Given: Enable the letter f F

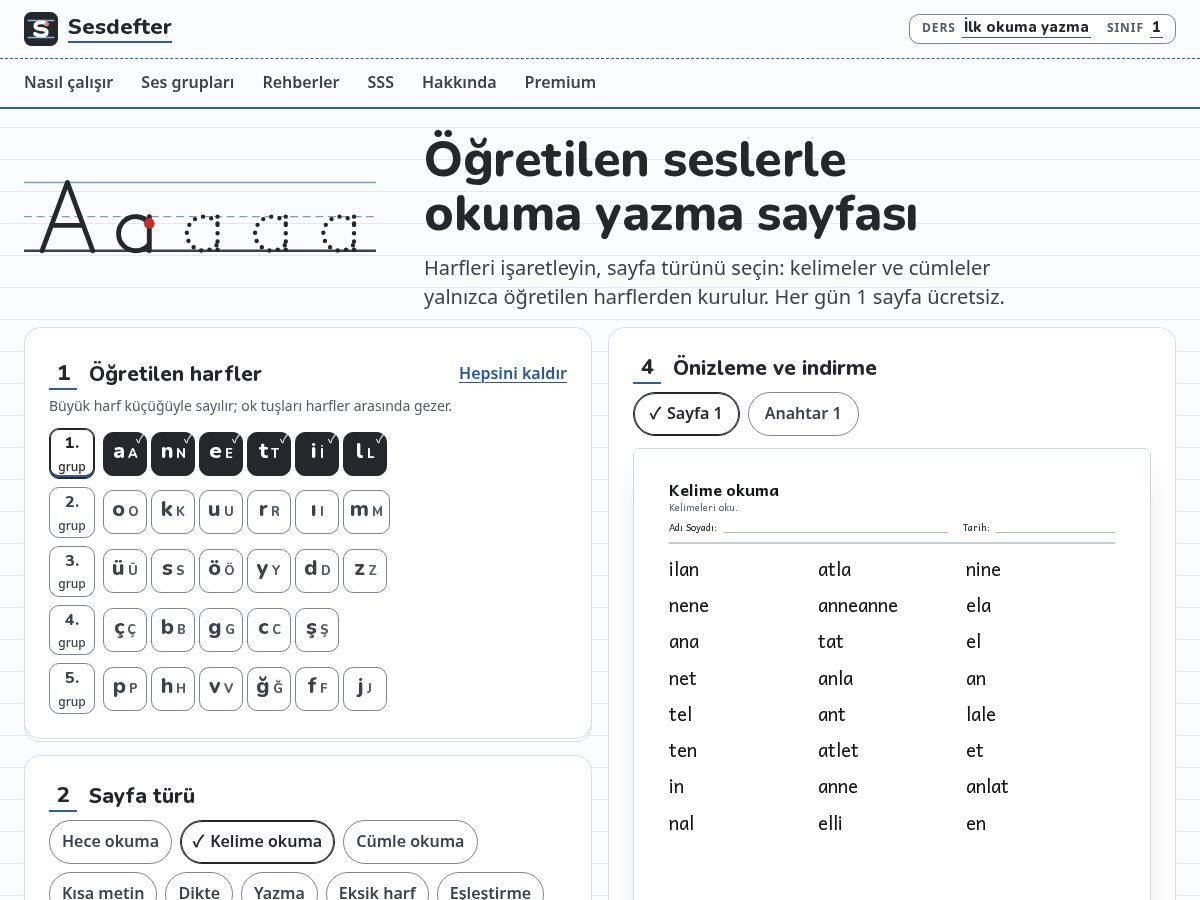Looking at the screenshot, I should (317, 688).
